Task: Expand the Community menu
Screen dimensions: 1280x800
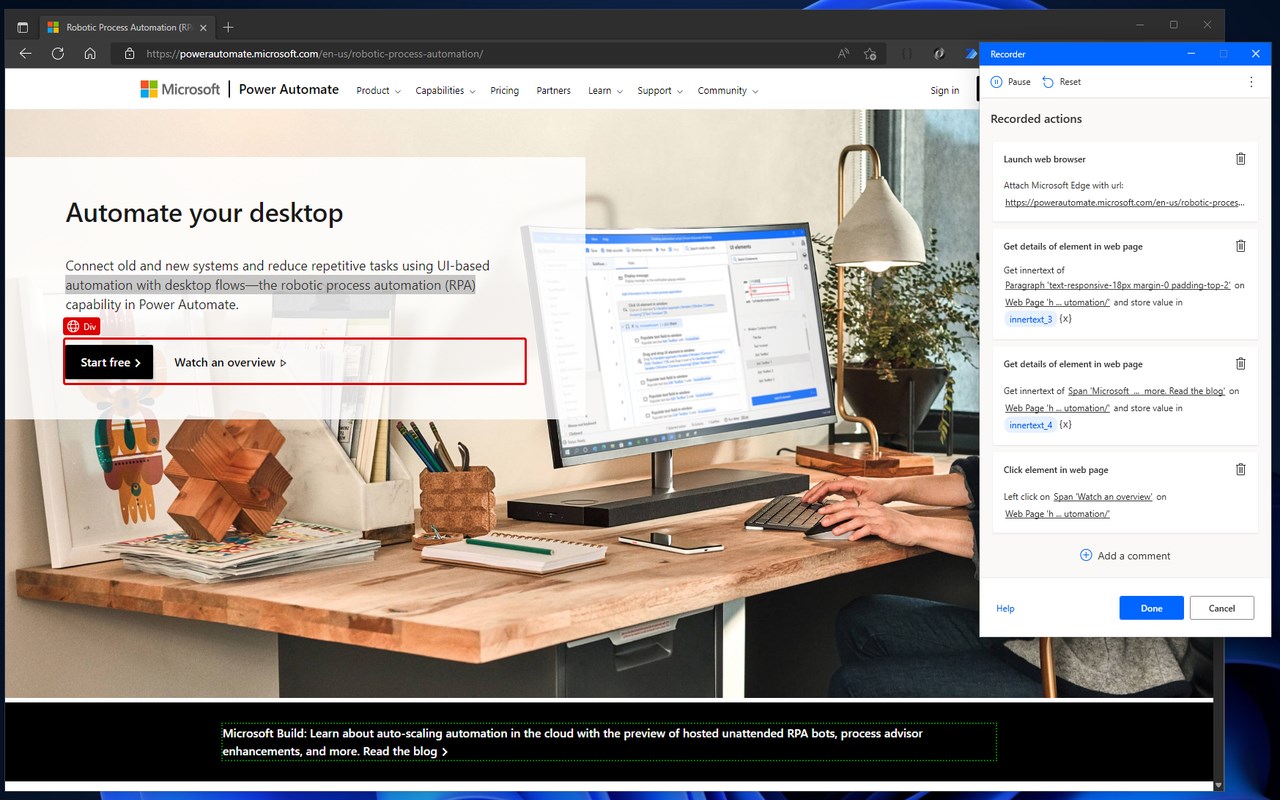Action: tap(728, 91)
